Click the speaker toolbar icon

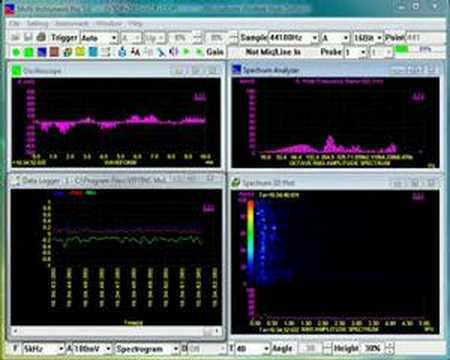[x=174, y=52]
